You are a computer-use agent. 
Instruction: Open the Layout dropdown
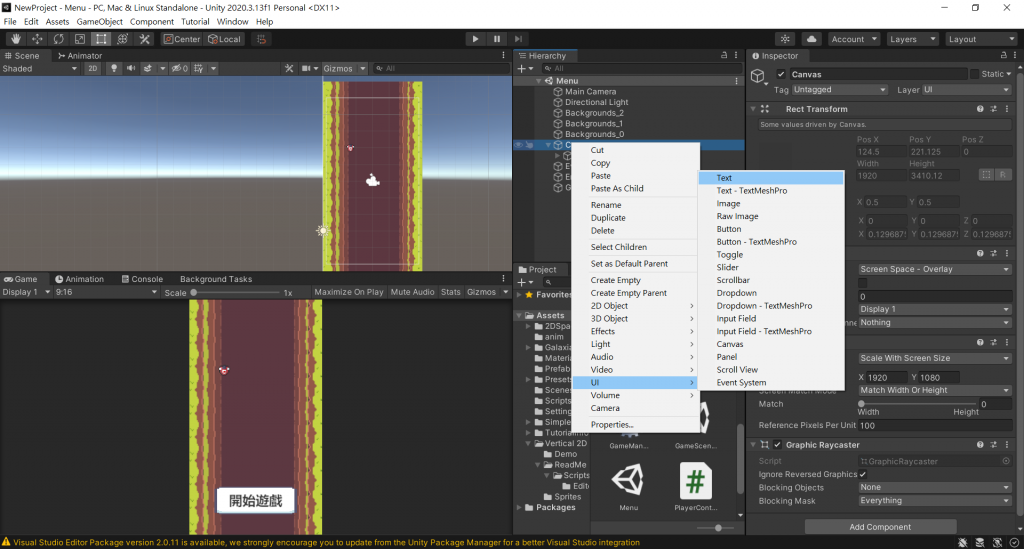pos(982,39)
